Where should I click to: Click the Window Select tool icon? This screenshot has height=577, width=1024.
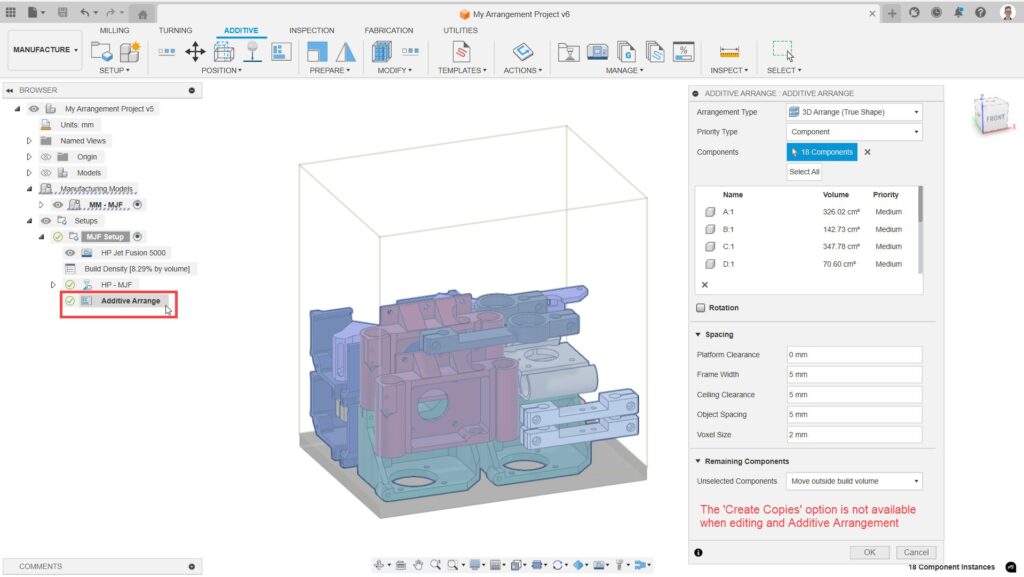click(782, 52)
